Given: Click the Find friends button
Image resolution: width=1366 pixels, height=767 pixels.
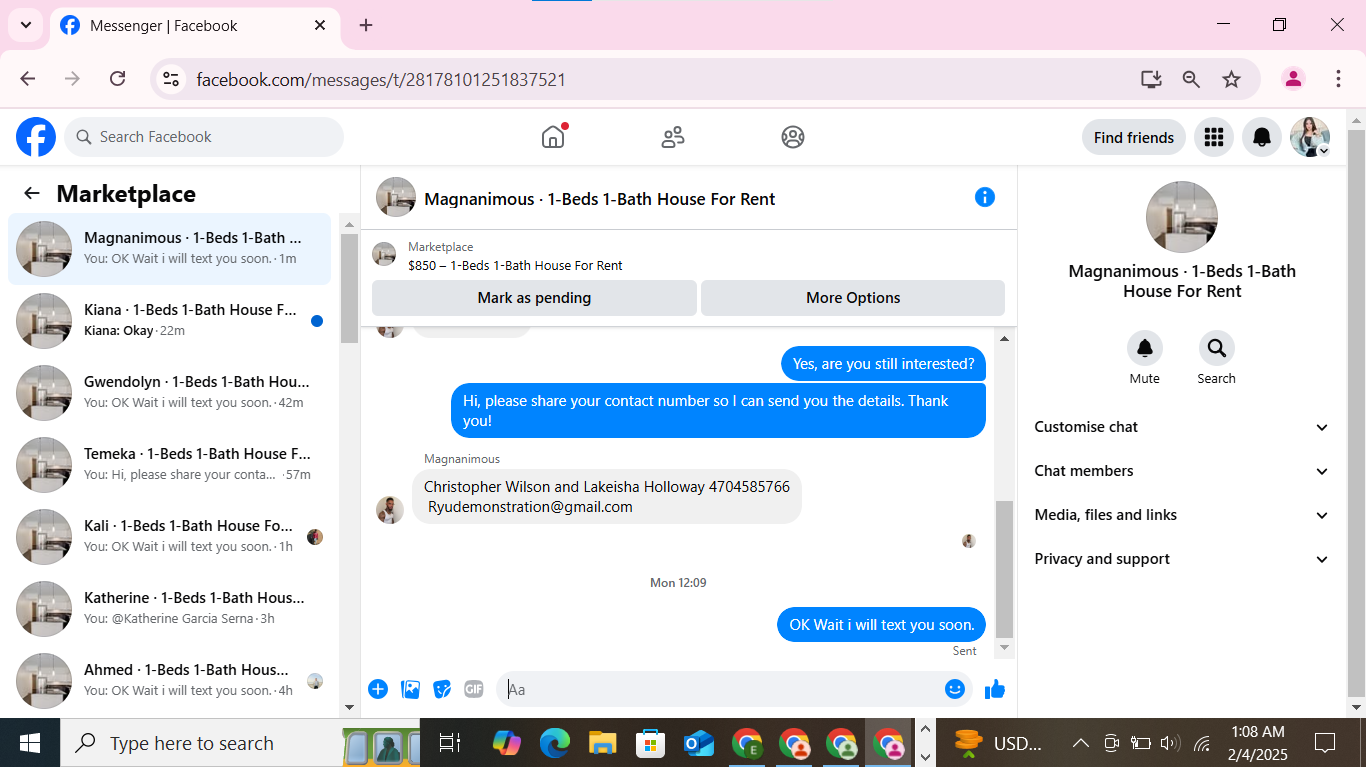Looking at the screenshot, I should (1134, 137).
